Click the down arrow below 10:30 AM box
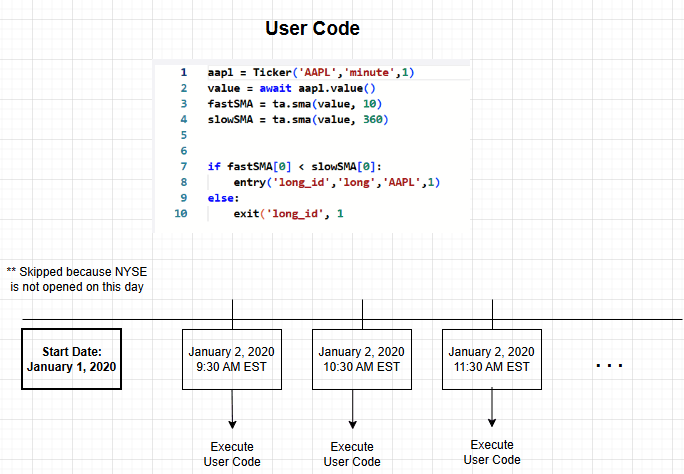The width and height of the screenshot is (684, 474). click(x=352, y=410)
